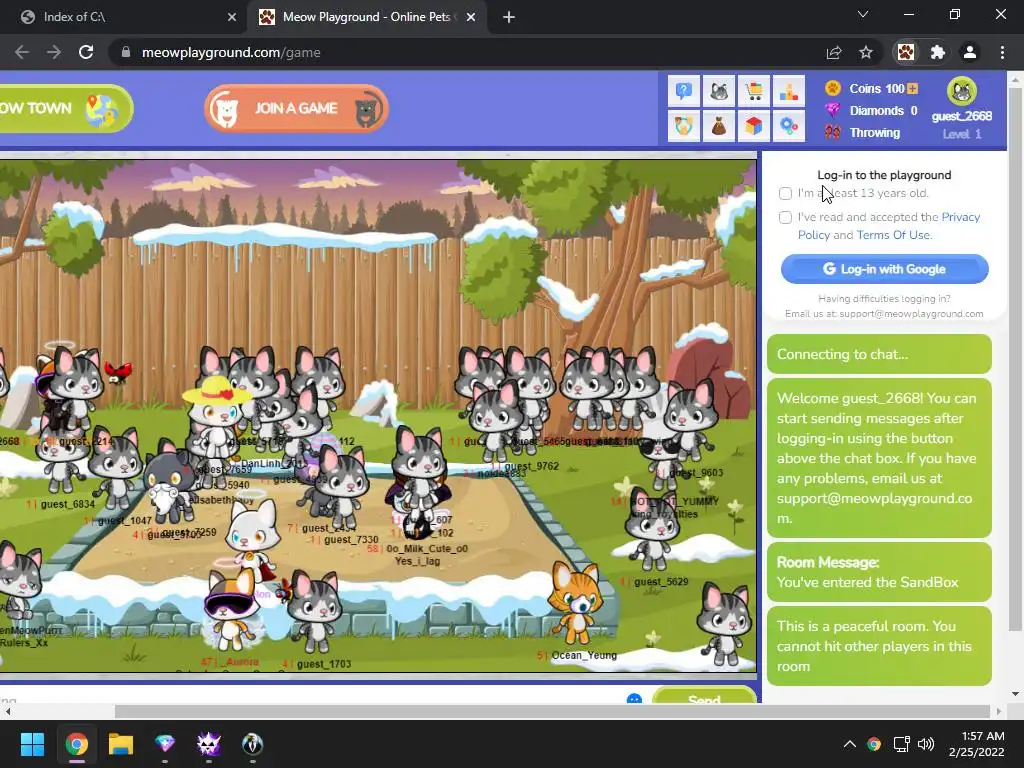Close the Index of C:\ tab
This screenshot has width=1024, height=768.
(x=232, y=17)
